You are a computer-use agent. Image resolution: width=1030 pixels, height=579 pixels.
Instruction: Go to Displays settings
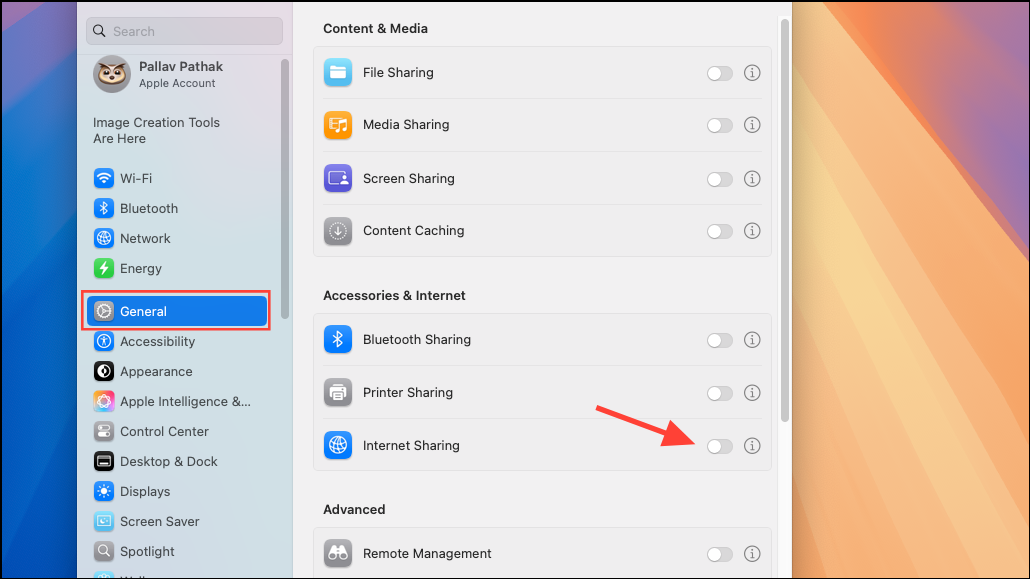coord(132,492)
